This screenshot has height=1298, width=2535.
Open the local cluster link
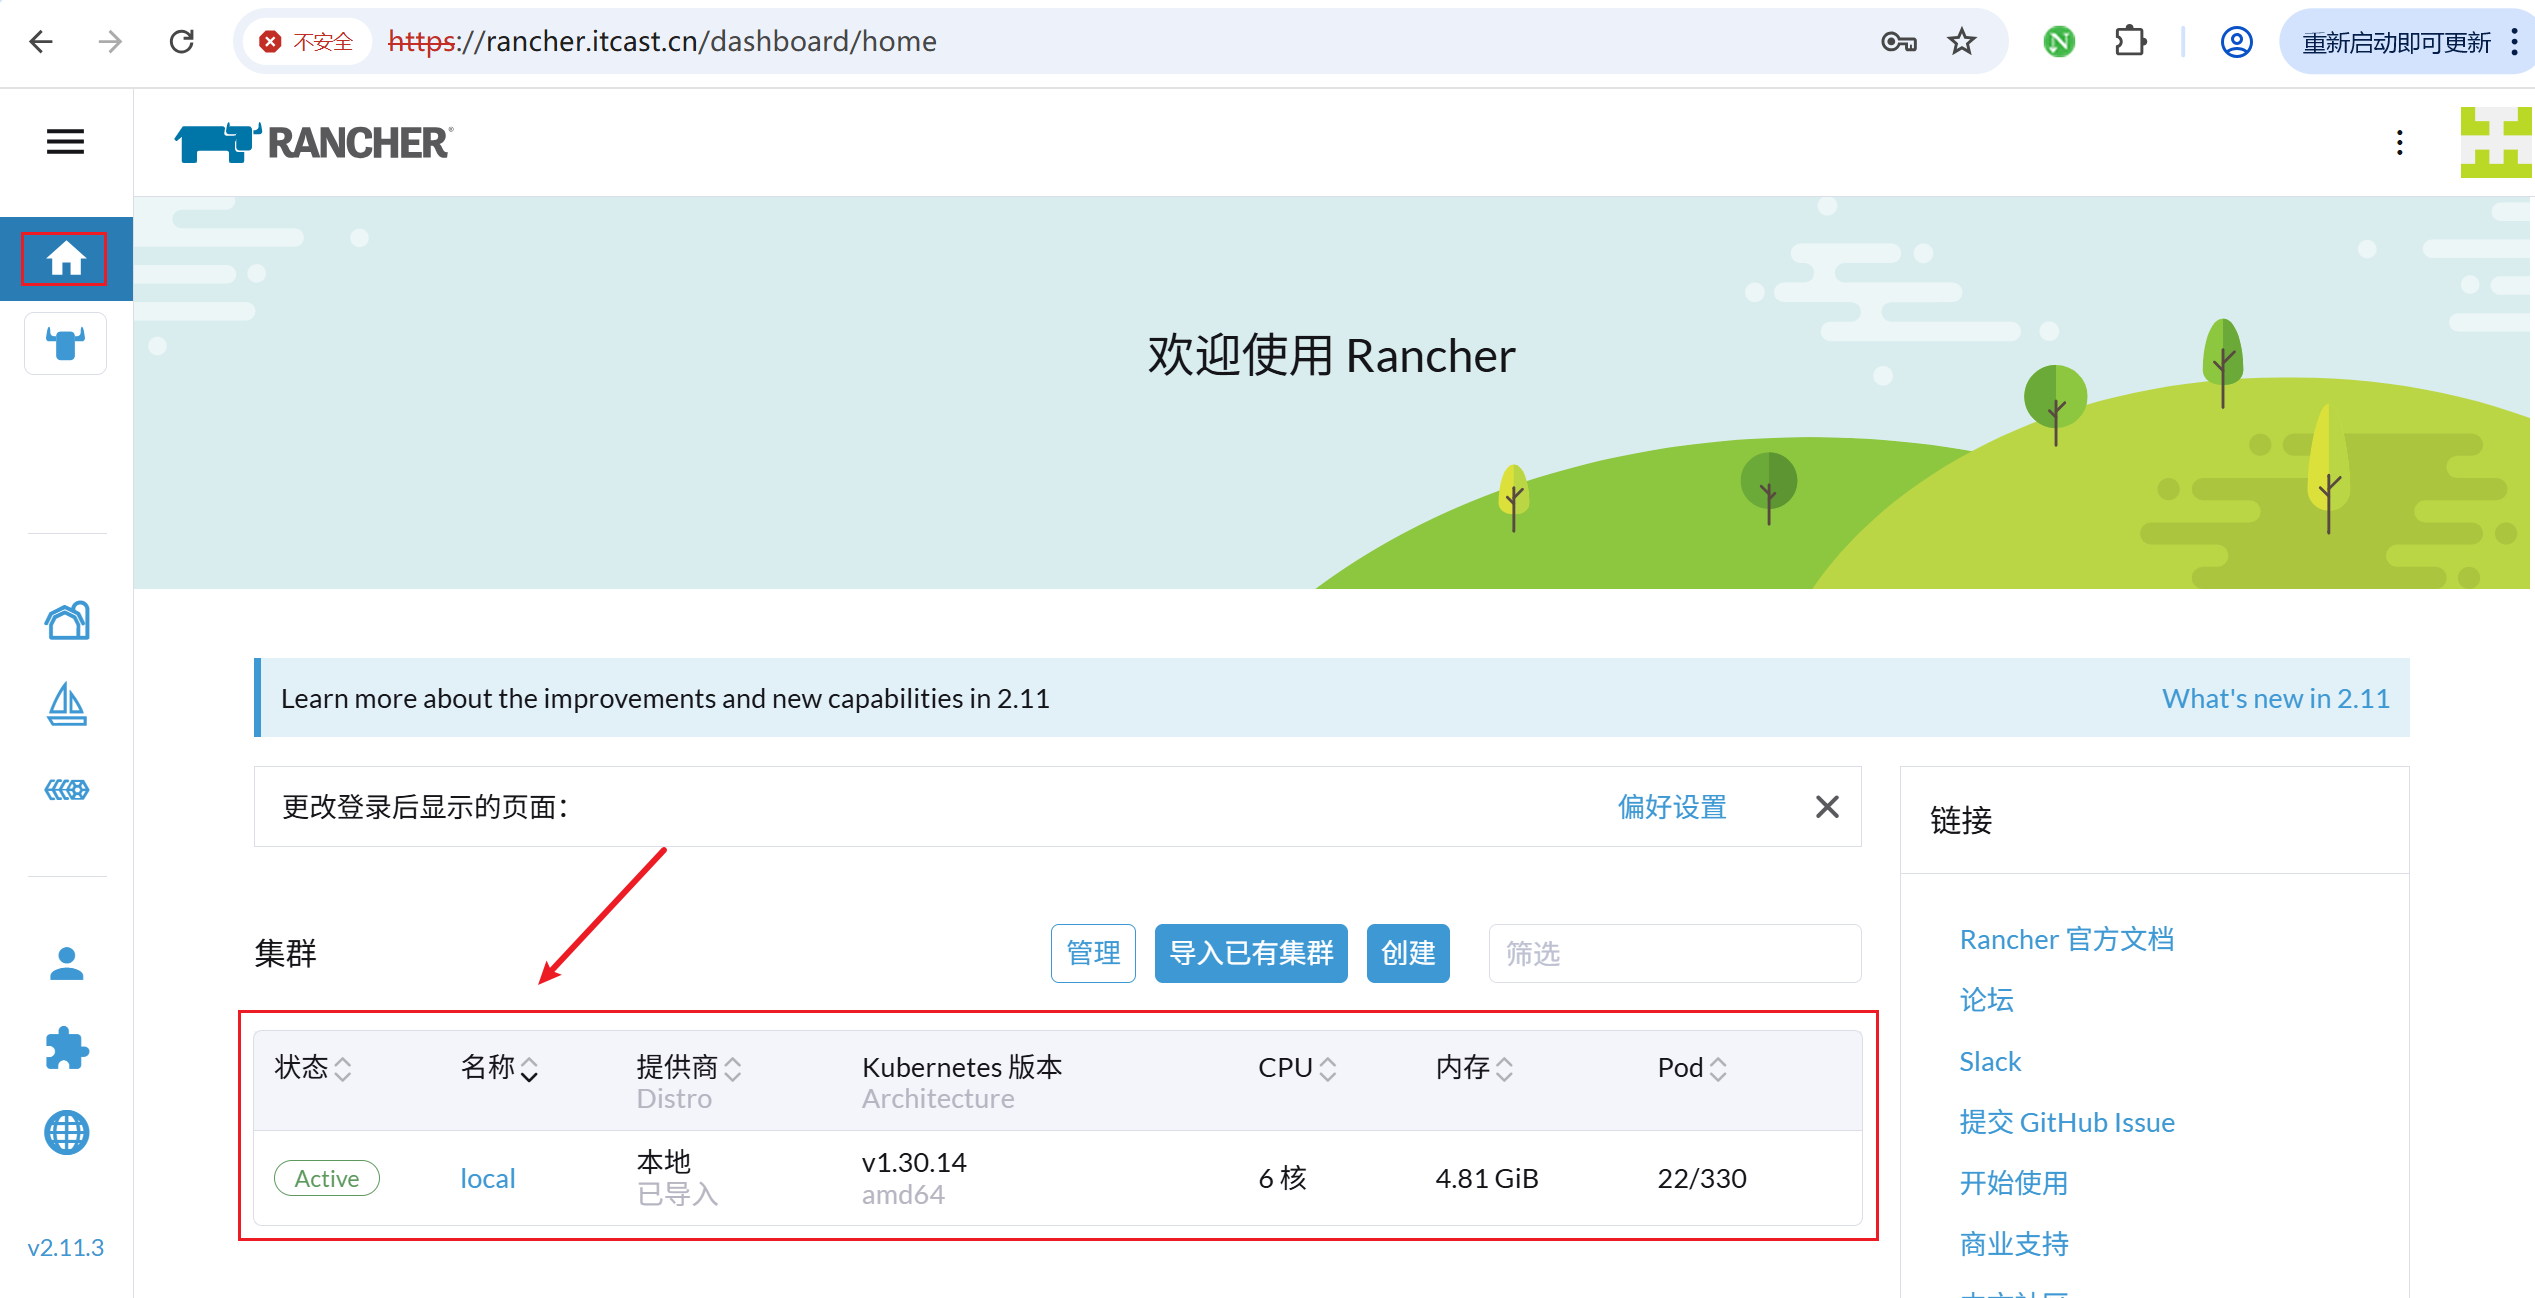pos(488,1178)
